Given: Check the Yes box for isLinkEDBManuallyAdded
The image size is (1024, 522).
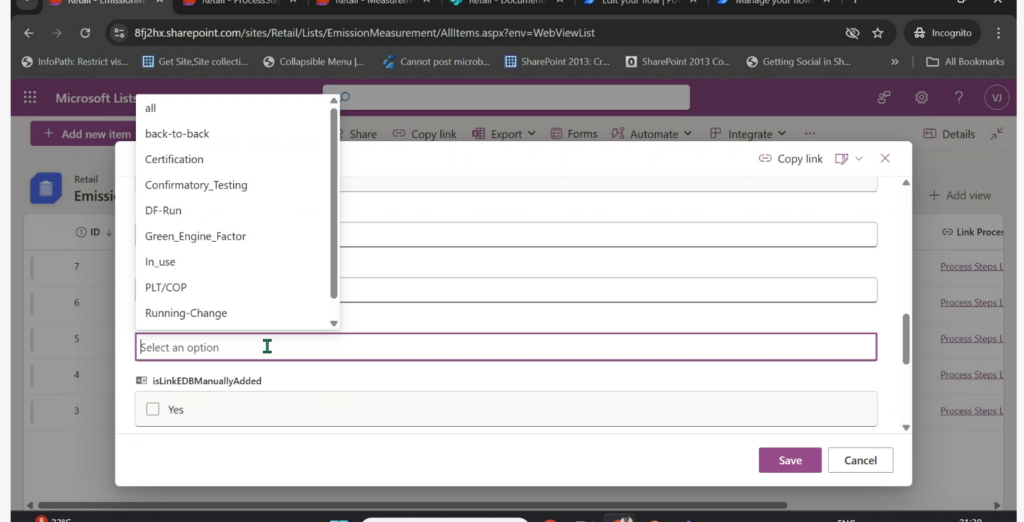Looking at the screenshot, I should 153,410.
